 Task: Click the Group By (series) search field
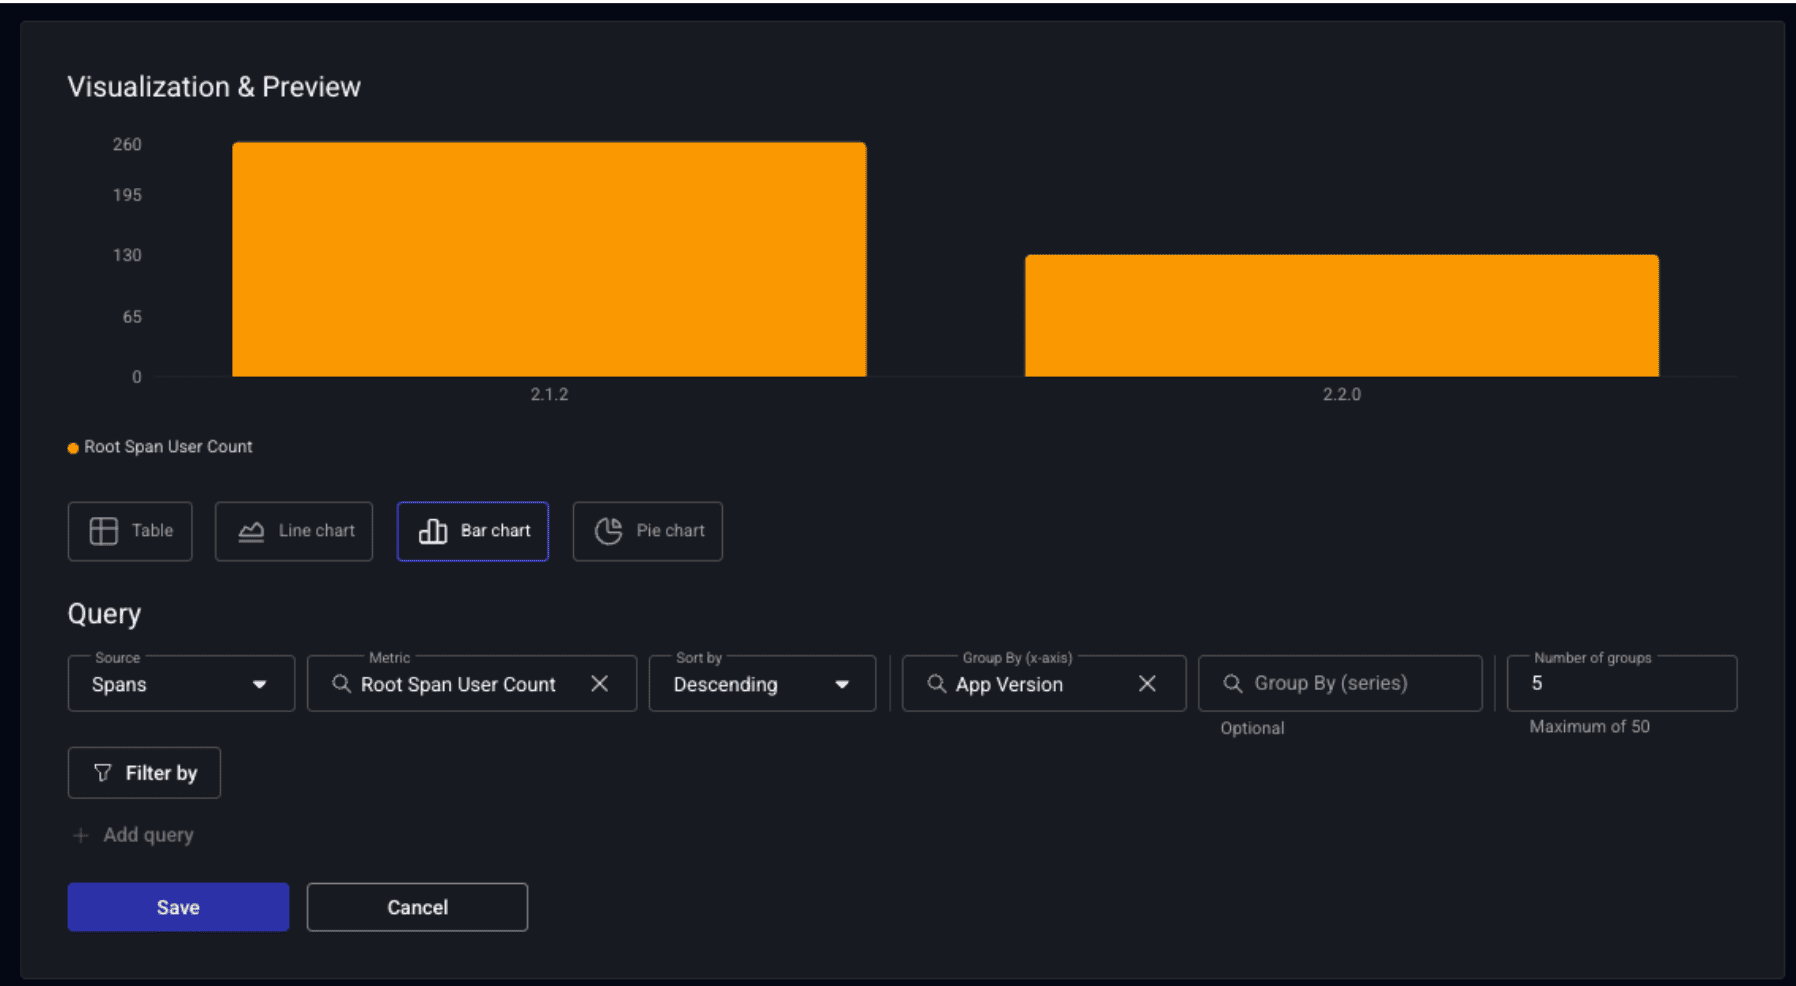[x=1340, y=684]
